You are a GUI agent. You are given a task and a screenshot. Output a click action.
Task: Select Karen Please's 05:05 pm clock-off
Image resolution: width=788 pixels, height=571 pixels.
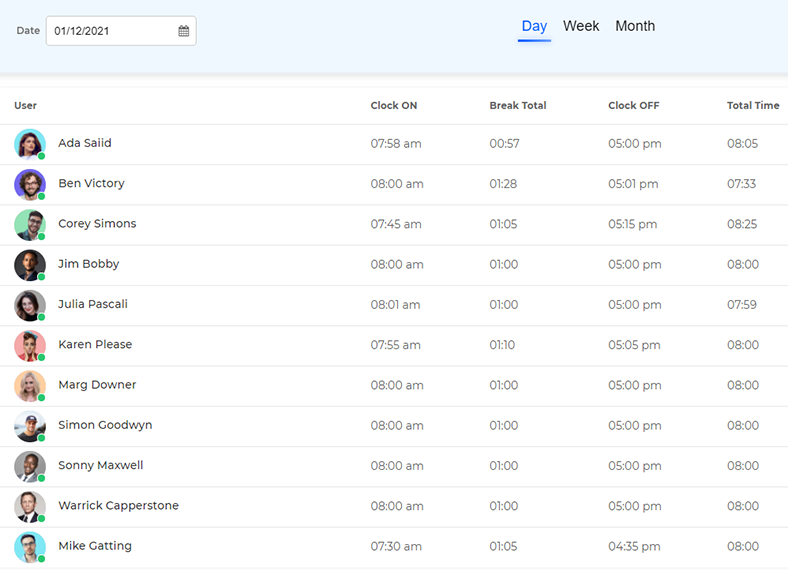(x=634, y=345)
